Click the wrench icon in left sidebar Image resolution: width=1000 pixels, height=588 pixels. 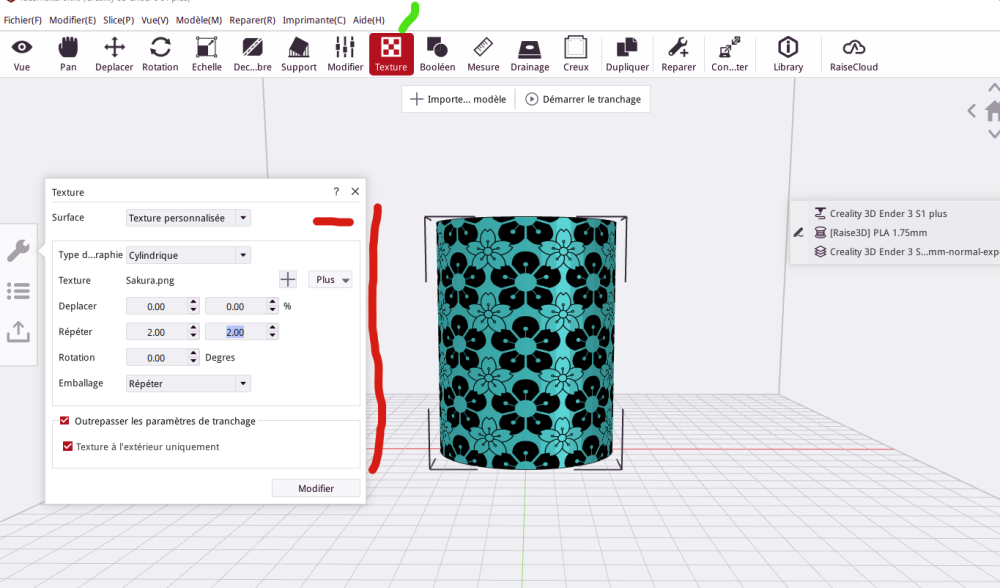pyautogui.click(x=18, y=251)
